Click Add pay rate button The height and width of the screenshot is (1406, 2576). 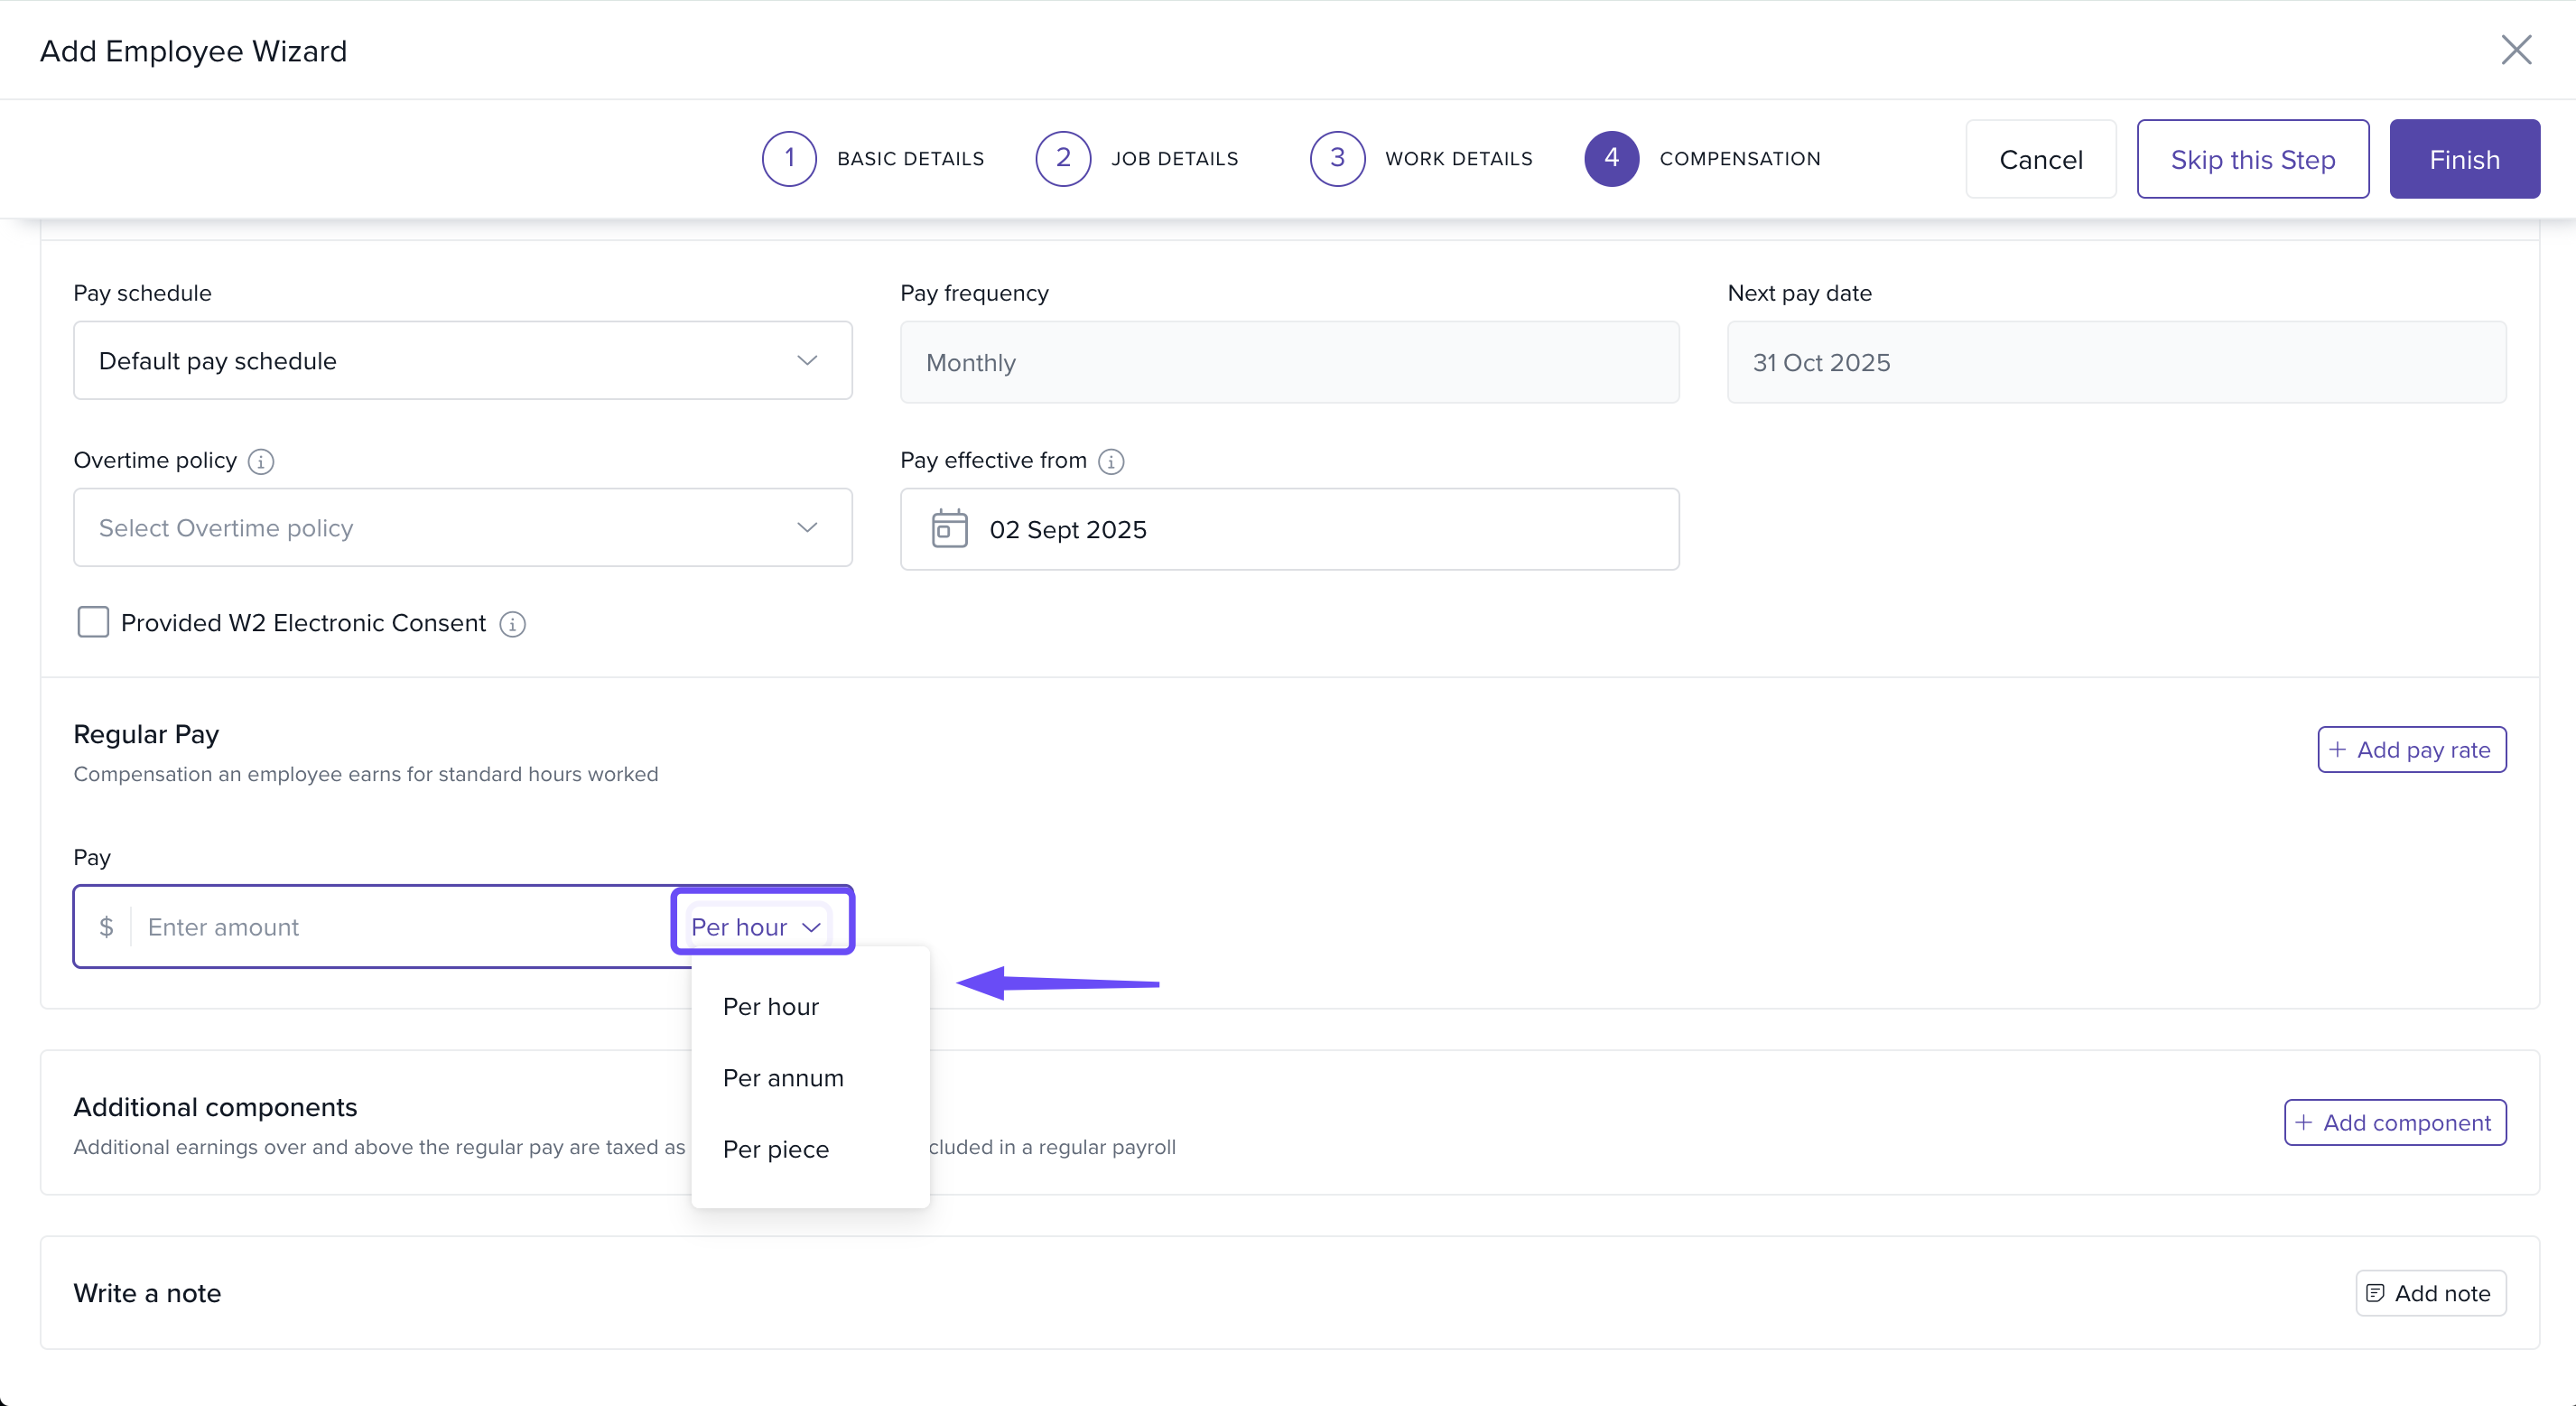tap(2411, 750)
